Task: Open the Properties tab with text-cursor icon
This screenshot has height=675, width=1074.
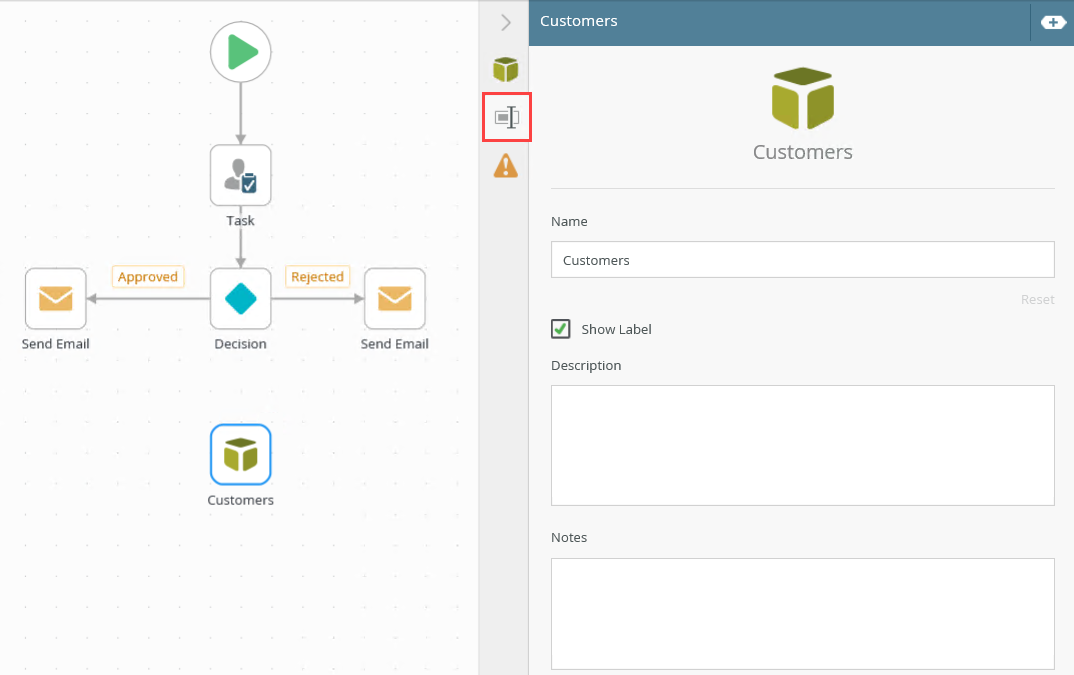Action: pyautogui.click(x=506, y=117)
